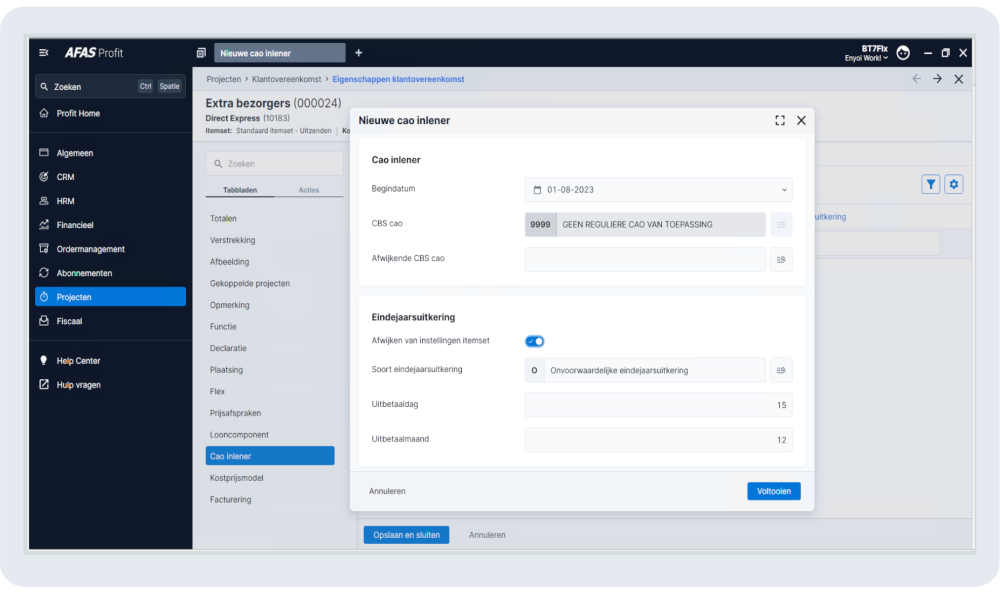Open Hulp vragen
Image resolution: width=1000 pixels, height=593 pixels.
click(110, 385)
